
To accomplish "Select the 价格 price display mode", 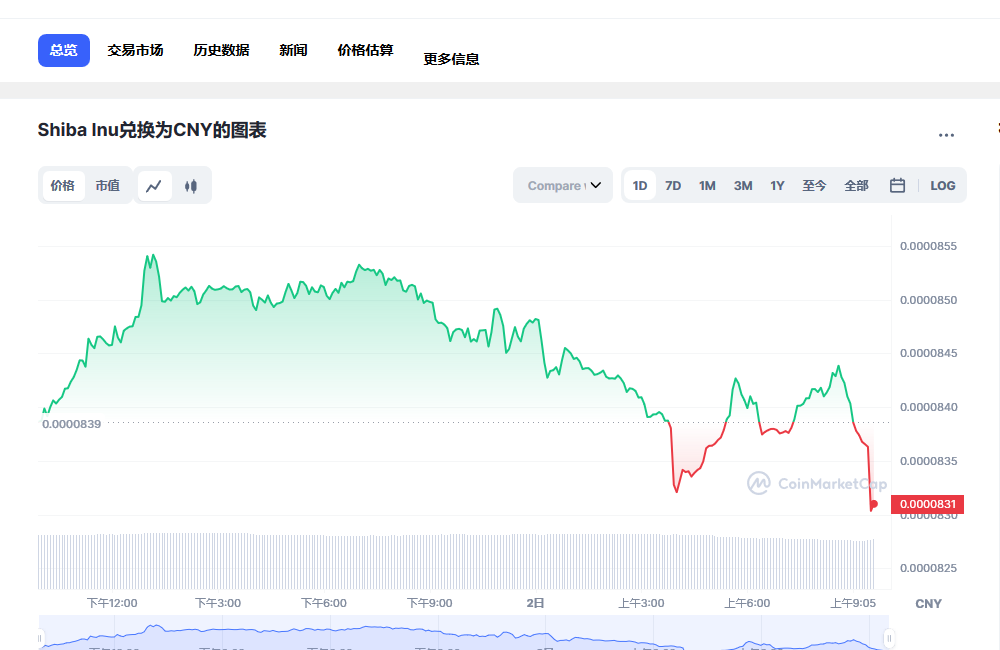I will [x=61, y=185].
